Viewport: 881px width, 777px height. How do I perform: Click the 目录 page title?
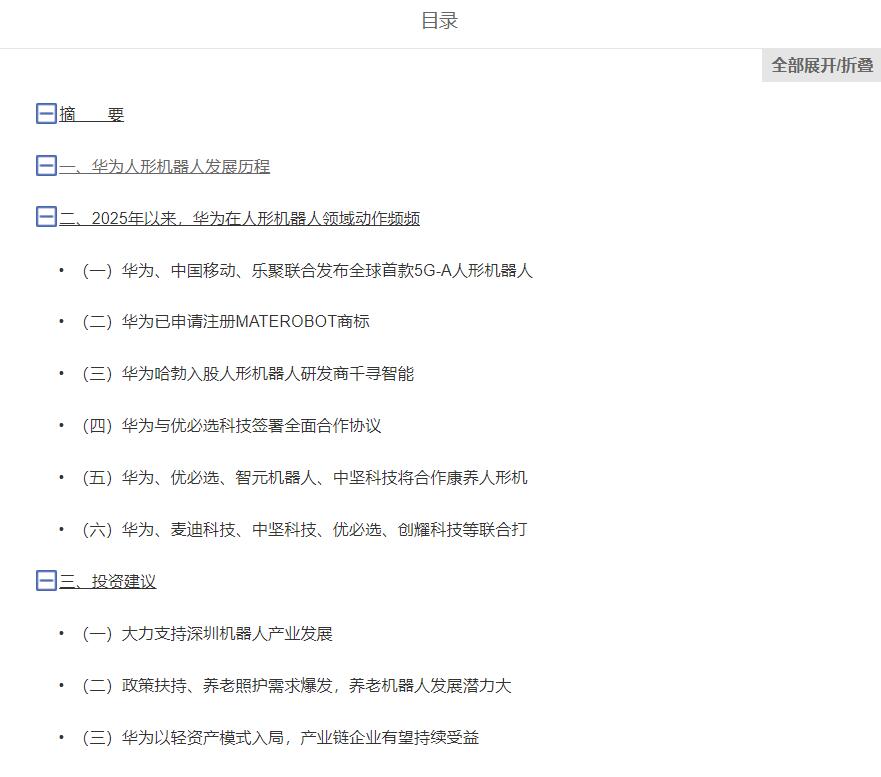click(x=440, y=21)
